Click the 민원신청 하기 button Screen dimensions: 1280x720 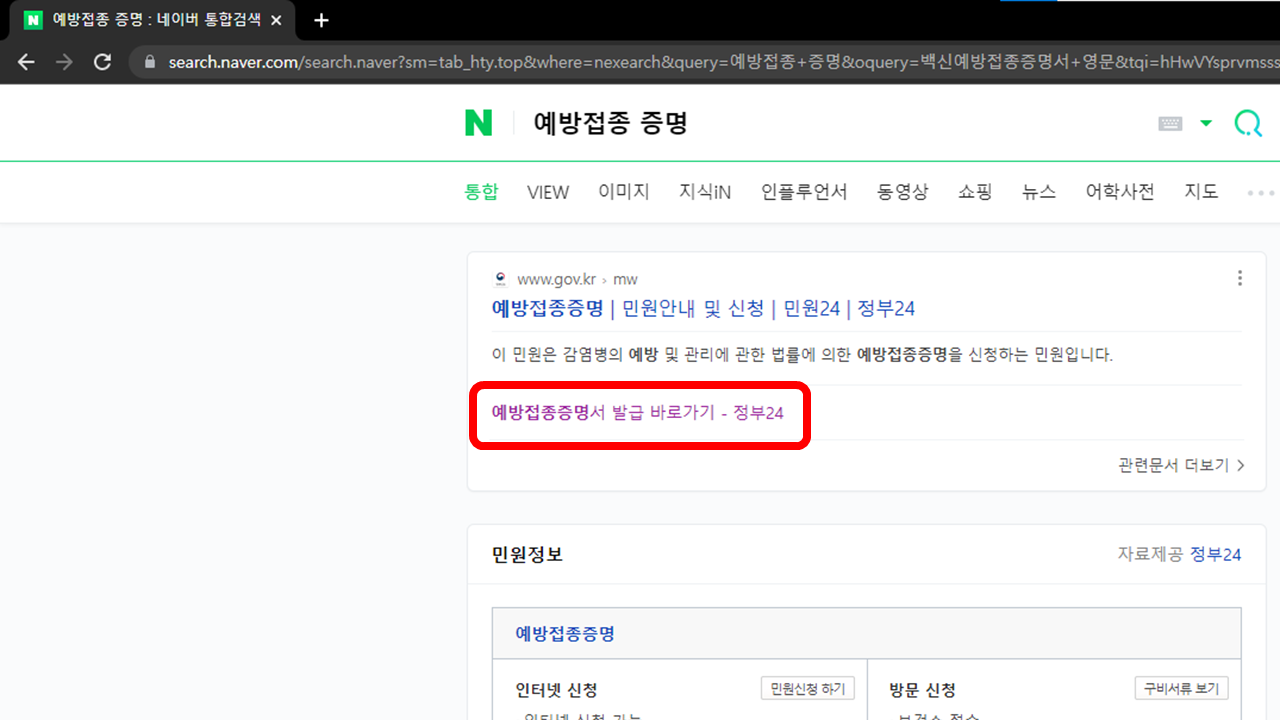tap(808, 688)
